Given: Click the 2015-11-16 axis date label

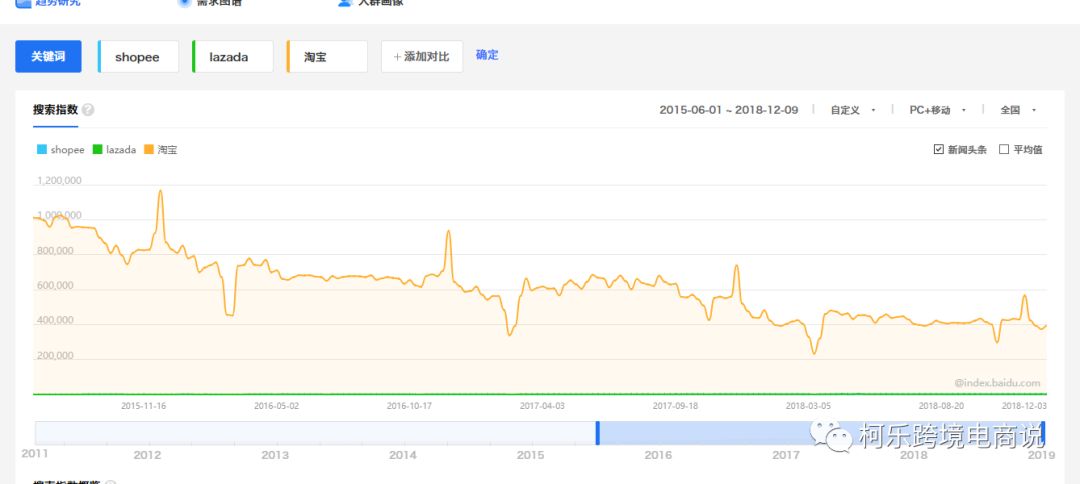Looking at the screenshot, I should [x=143, y=406].
